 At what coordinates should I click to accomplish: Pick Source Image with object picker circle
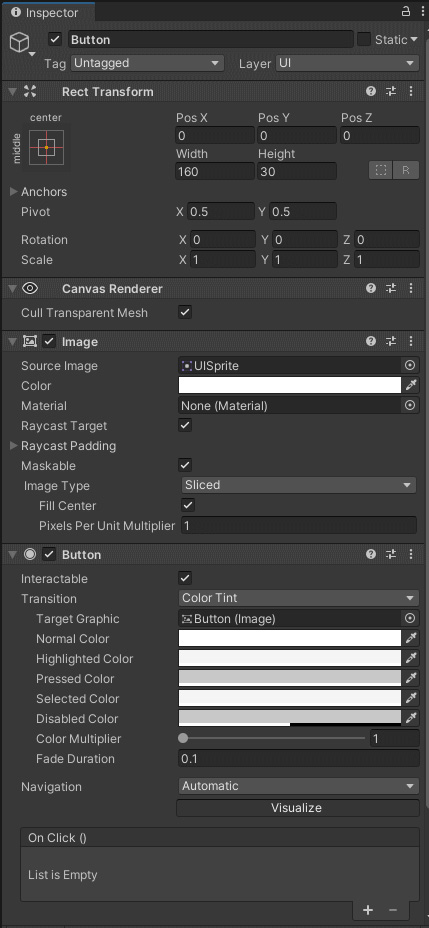[x=409, y=366]
